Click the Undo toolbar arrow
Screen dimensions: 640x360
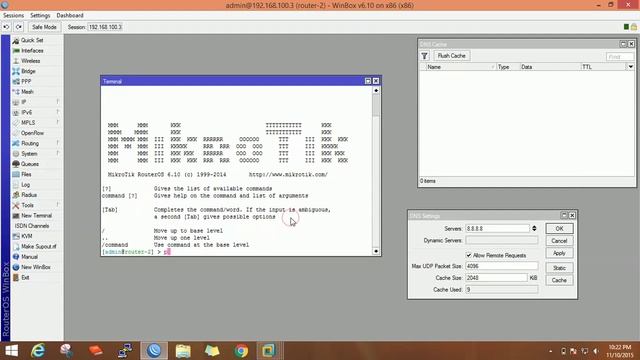click(x=6, y=27)
